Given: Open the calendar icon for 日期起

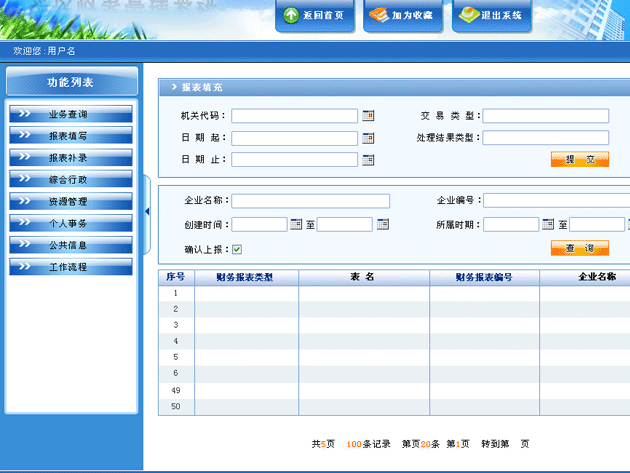Looking at the screenshot, I should click(368, 138).
